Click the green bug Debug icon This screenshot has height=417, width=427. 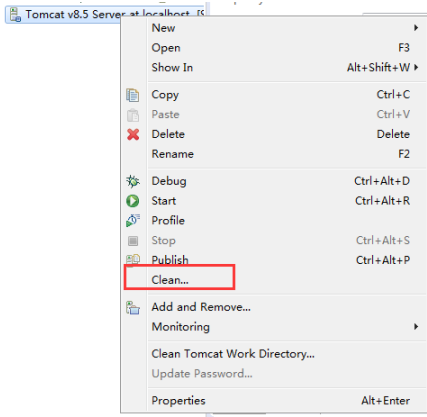(133, 181)
